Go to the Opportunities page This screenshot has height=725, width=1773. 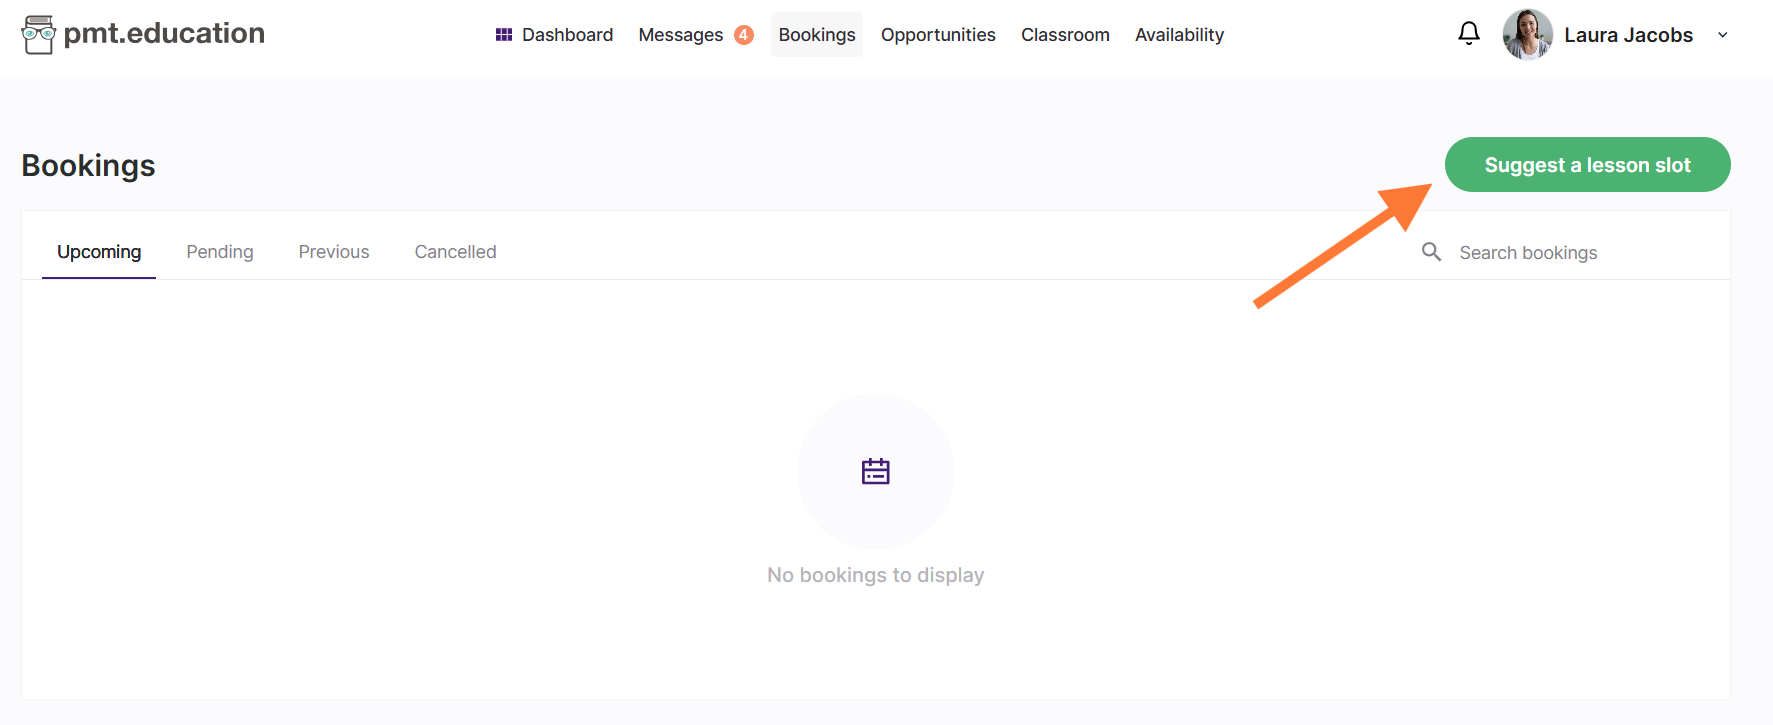pyautogui.click(x=937, y=35)
